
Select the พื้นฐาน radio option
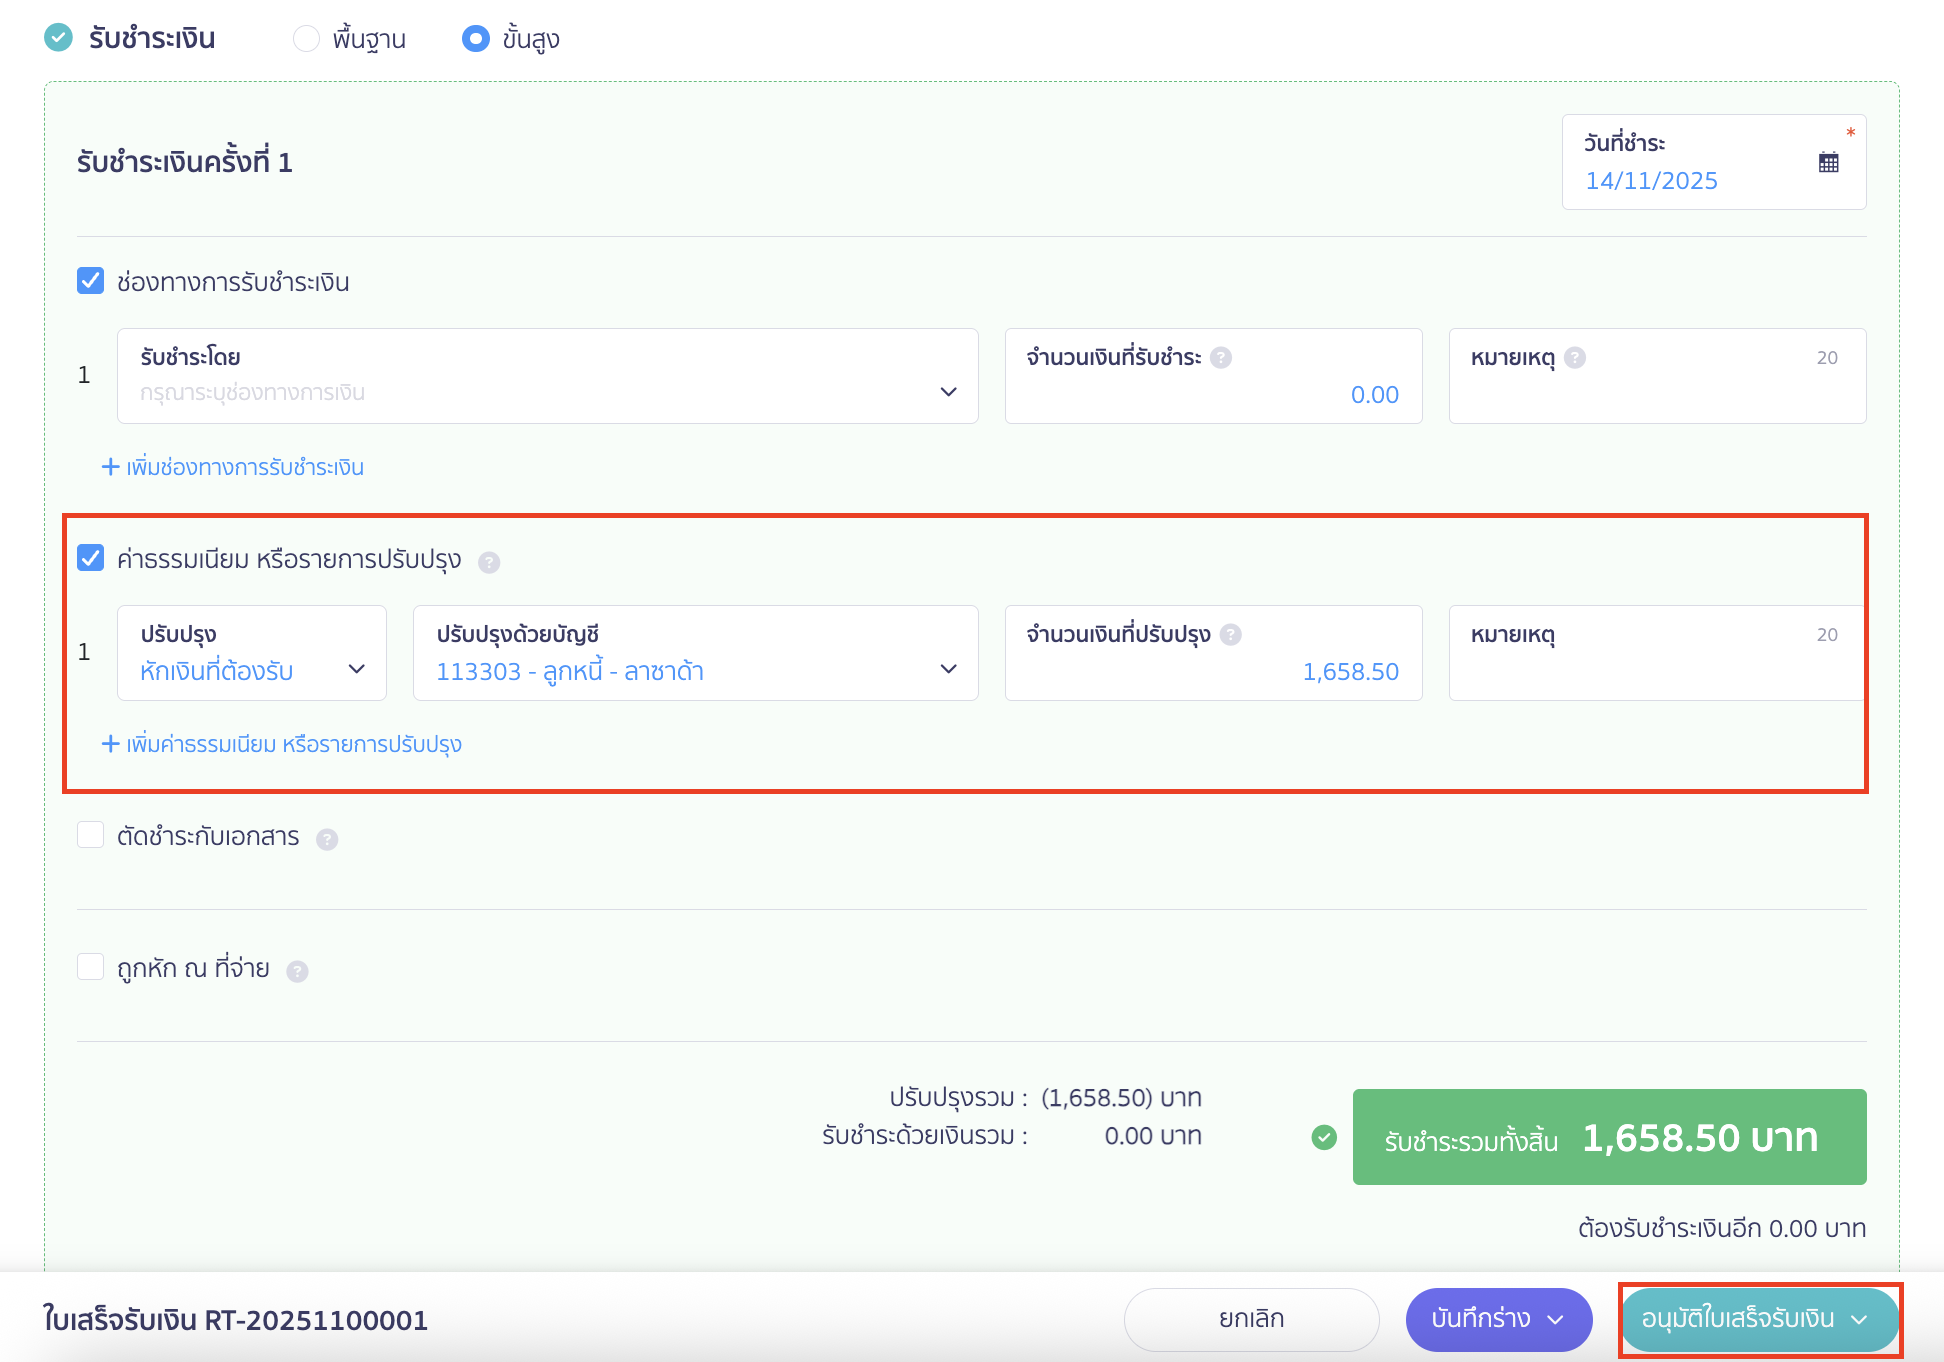(x=306, y=39)
